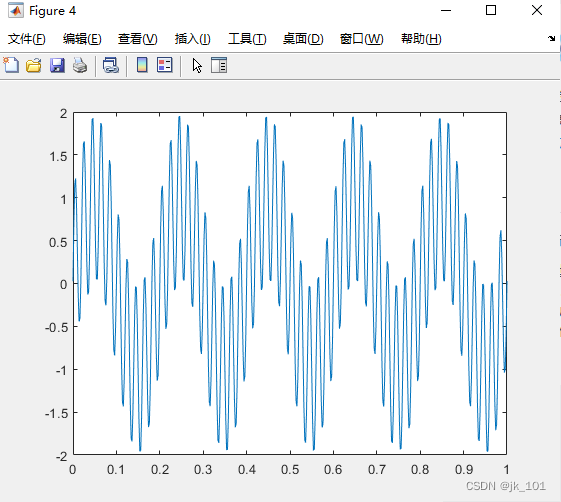Click the Figure 4 title text
Viewport: 561px width, 502px height.
coord(53,11)
